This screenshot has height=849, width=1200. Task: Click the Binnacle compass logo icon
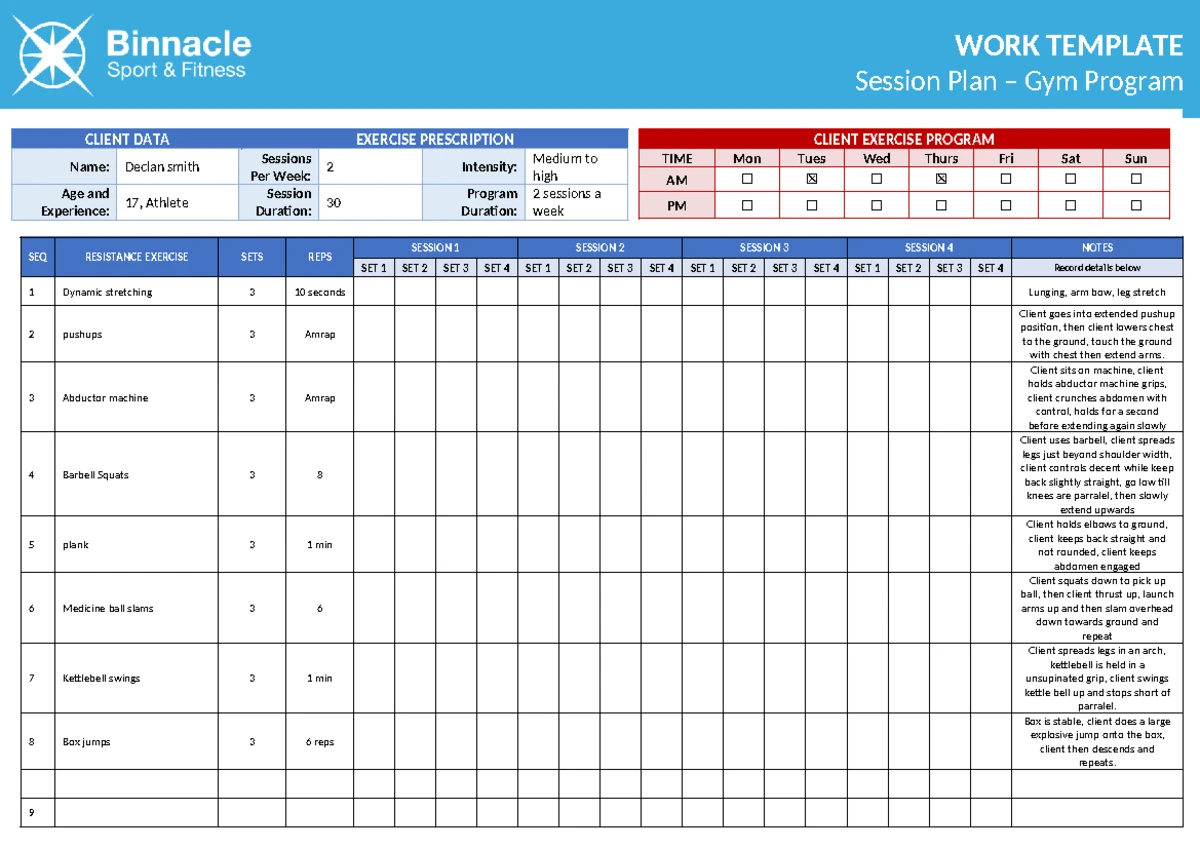tap(53, 55)
